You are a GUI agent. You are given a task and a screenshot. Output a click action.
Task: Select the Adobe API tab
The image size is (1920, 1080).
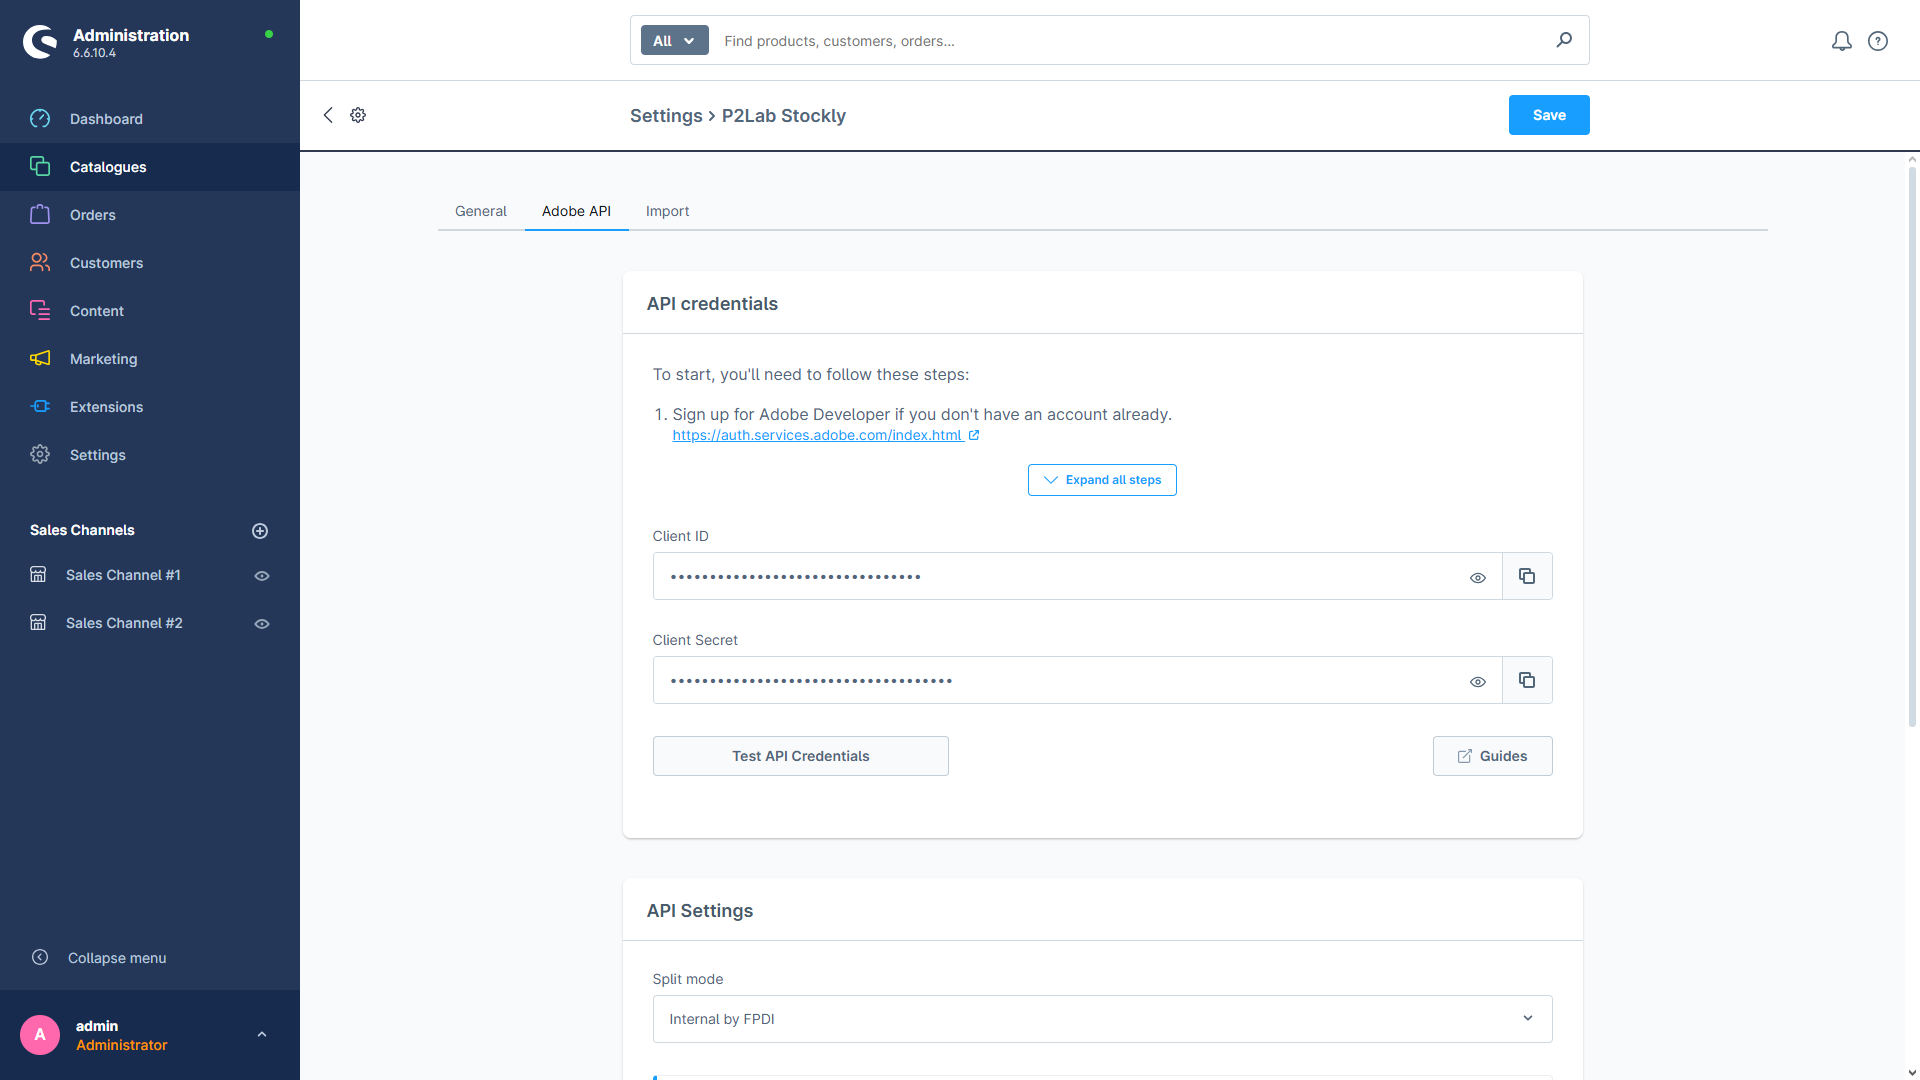pyautogui.click(x=576, y=211)
